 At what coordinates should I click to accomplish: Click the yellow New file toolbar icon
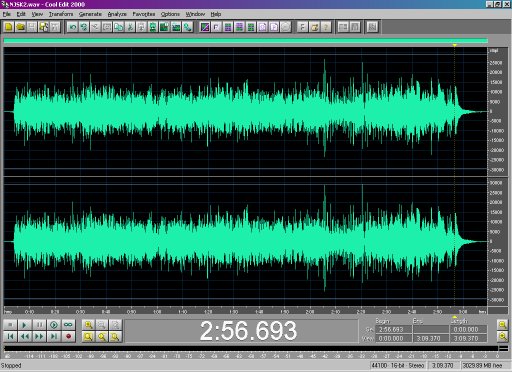9,27
